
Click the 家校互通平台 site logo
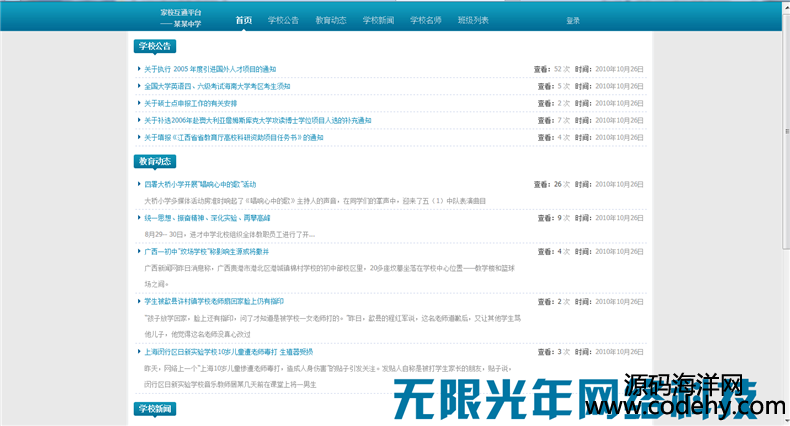click(x=180, y=16)
